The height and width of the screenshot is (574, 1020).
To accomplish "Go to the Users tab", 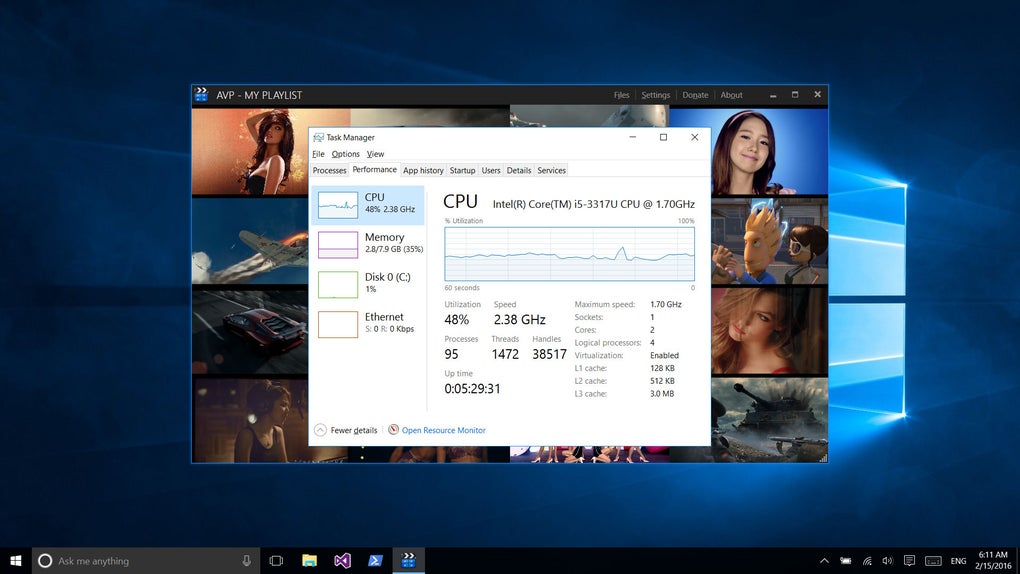I will point(491,171).
